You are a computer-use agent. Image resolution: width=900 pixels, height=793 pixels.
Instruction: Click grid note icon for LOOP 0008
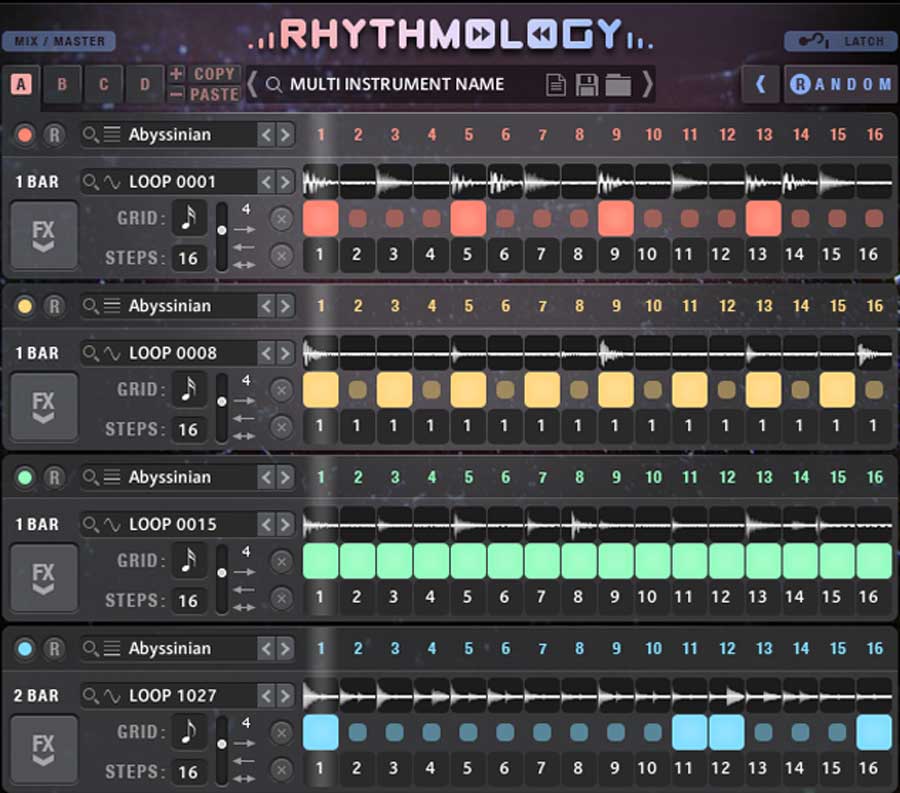point(189,389)
